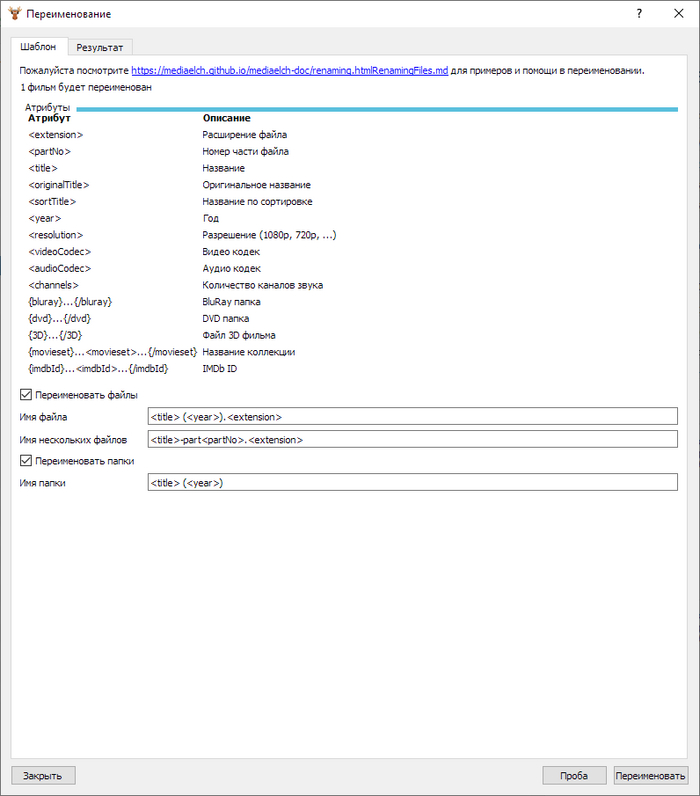The width and height of the screenshot is (700, 796).
Task: Click the MediaElch app icon in title bar
Action: click(15, 14)
